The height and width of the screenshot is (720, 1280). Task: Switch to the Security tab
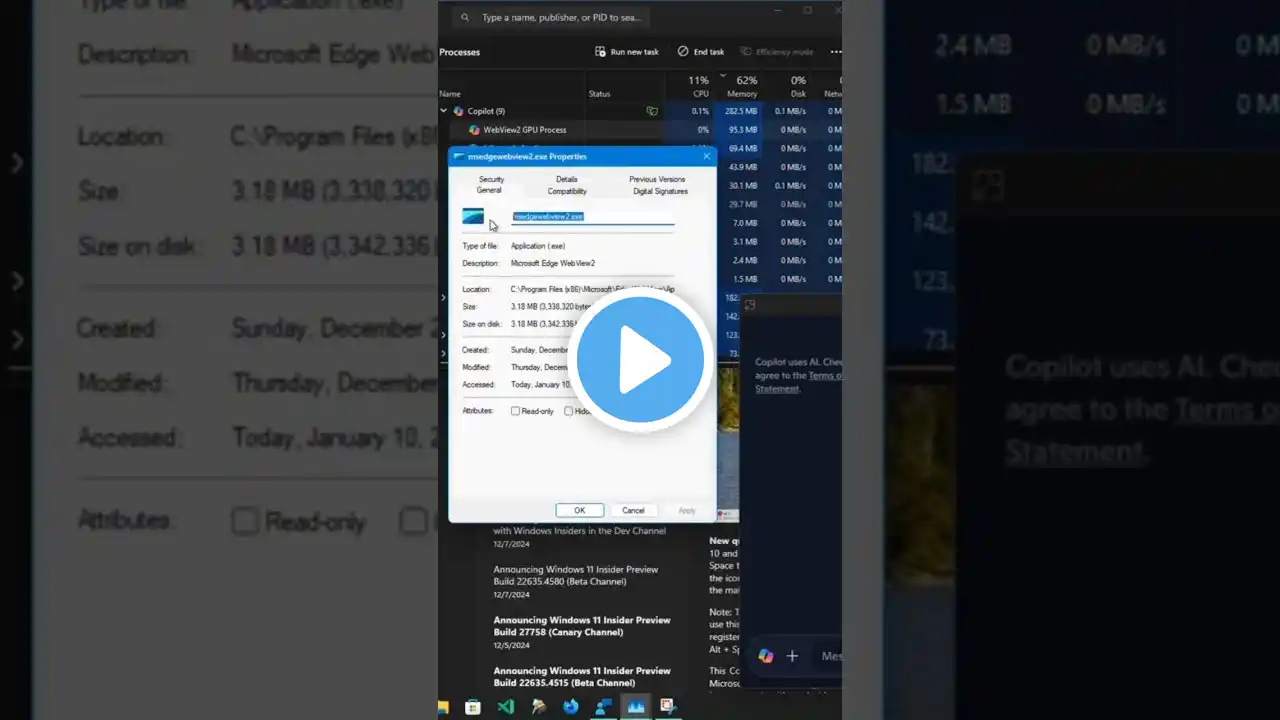[x=491, y=179]
